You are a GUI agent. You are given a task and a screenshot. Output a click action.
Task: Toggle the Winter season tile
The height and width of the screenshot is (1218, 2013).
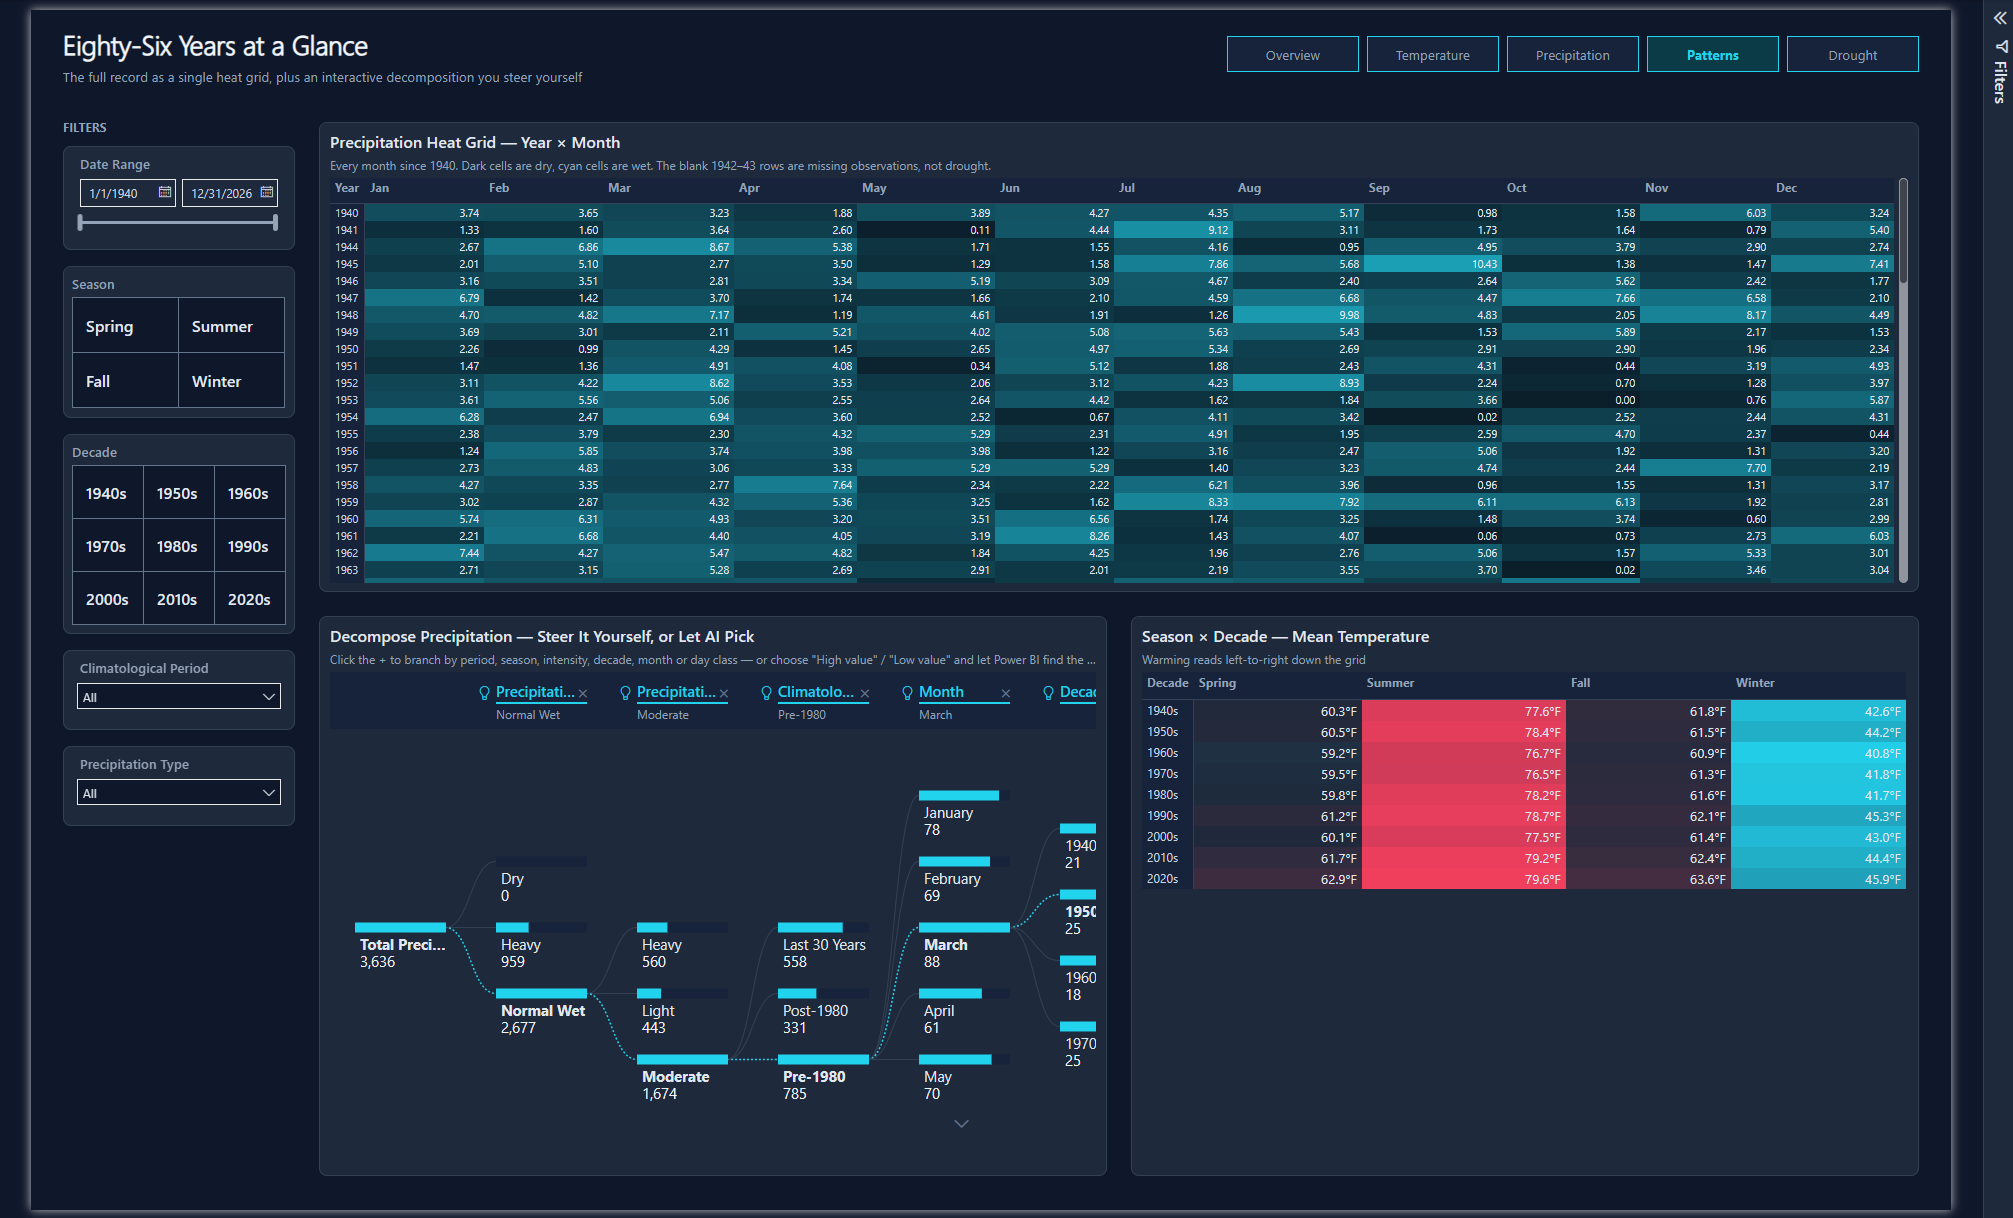[x=231, y=380]
